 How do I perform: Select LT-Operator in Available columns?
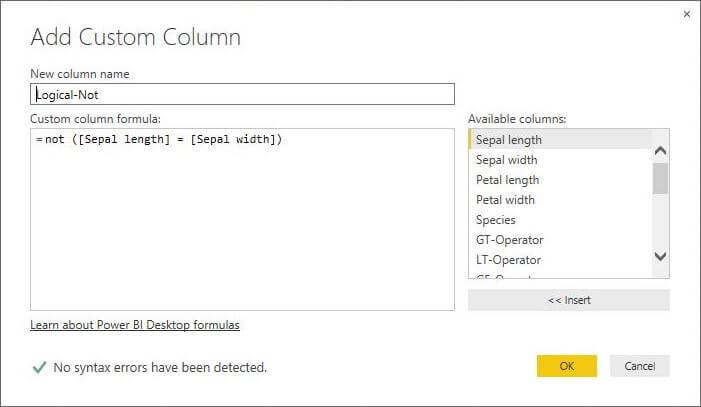[560, 260]
